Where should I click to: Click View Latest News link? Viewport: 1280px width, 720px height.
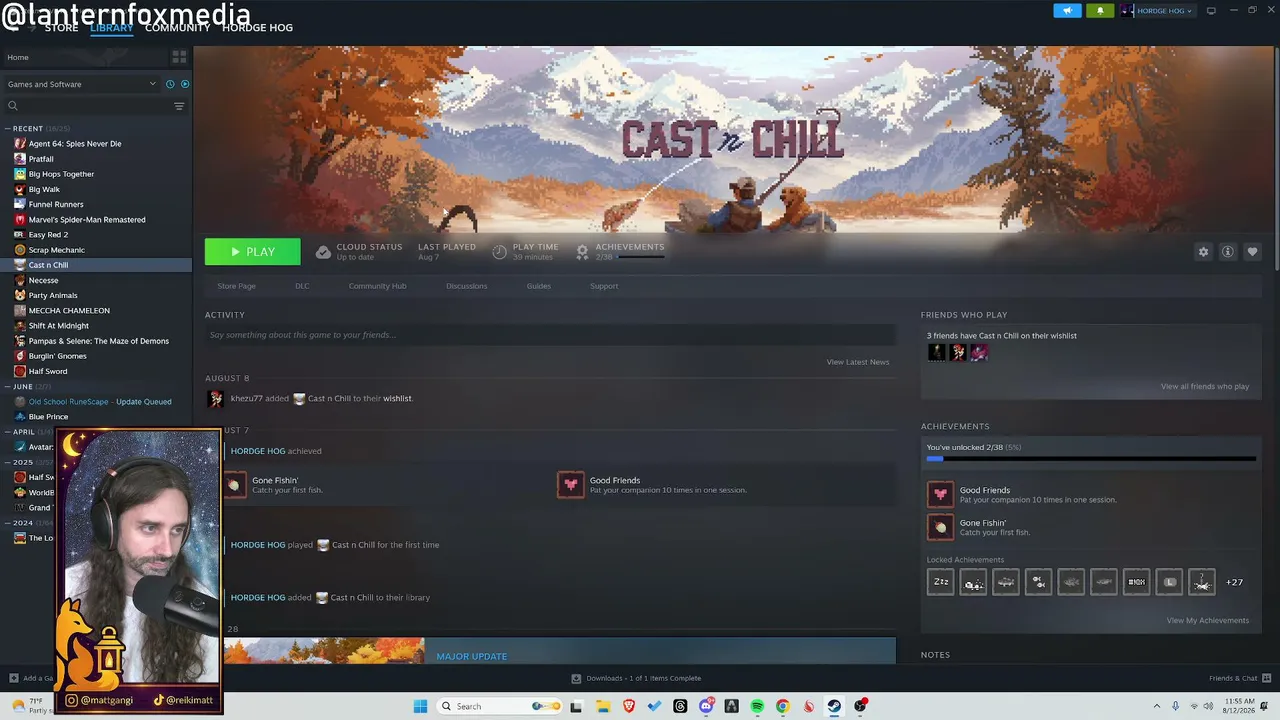coord(858,362)
